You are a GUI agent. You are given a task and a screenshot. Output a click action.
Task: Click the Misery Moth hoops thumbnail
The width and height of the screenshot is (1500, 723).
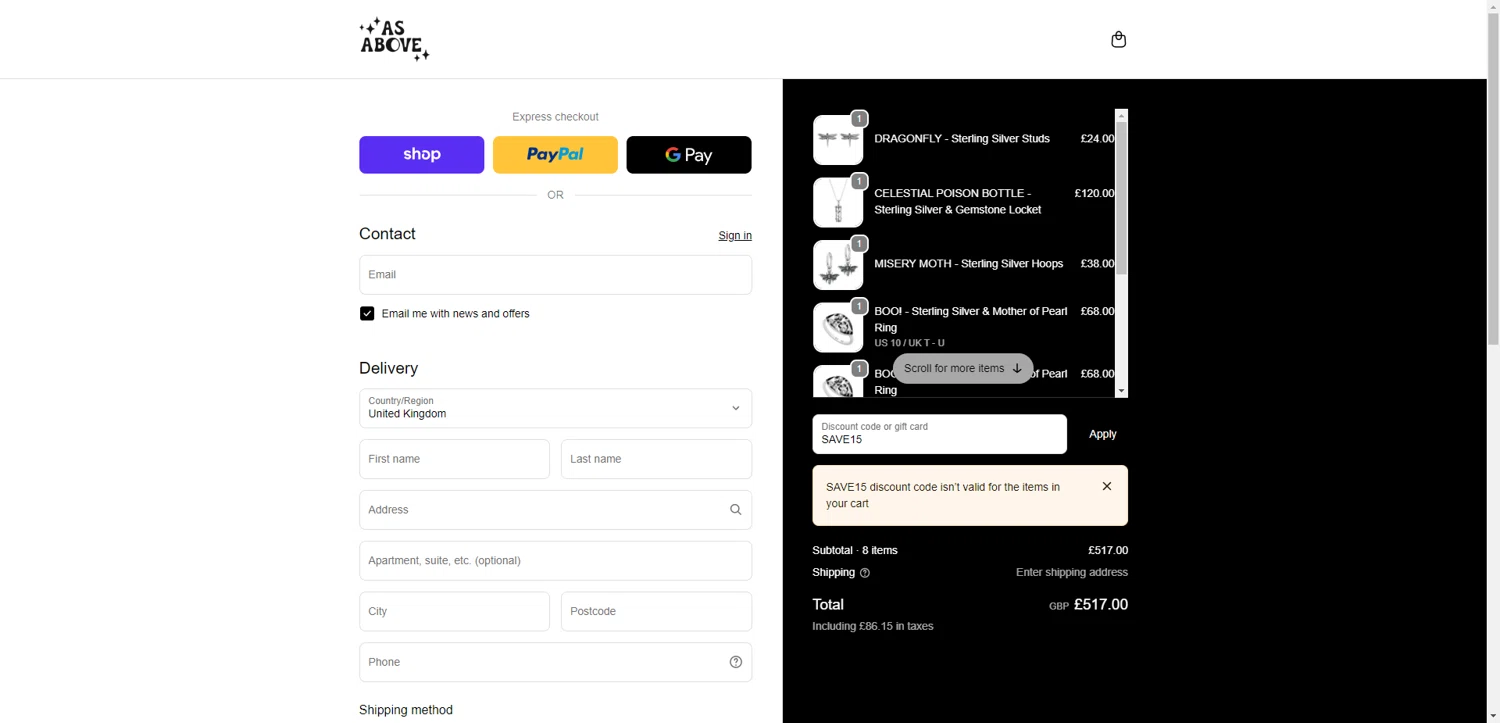tap(838, 265)
